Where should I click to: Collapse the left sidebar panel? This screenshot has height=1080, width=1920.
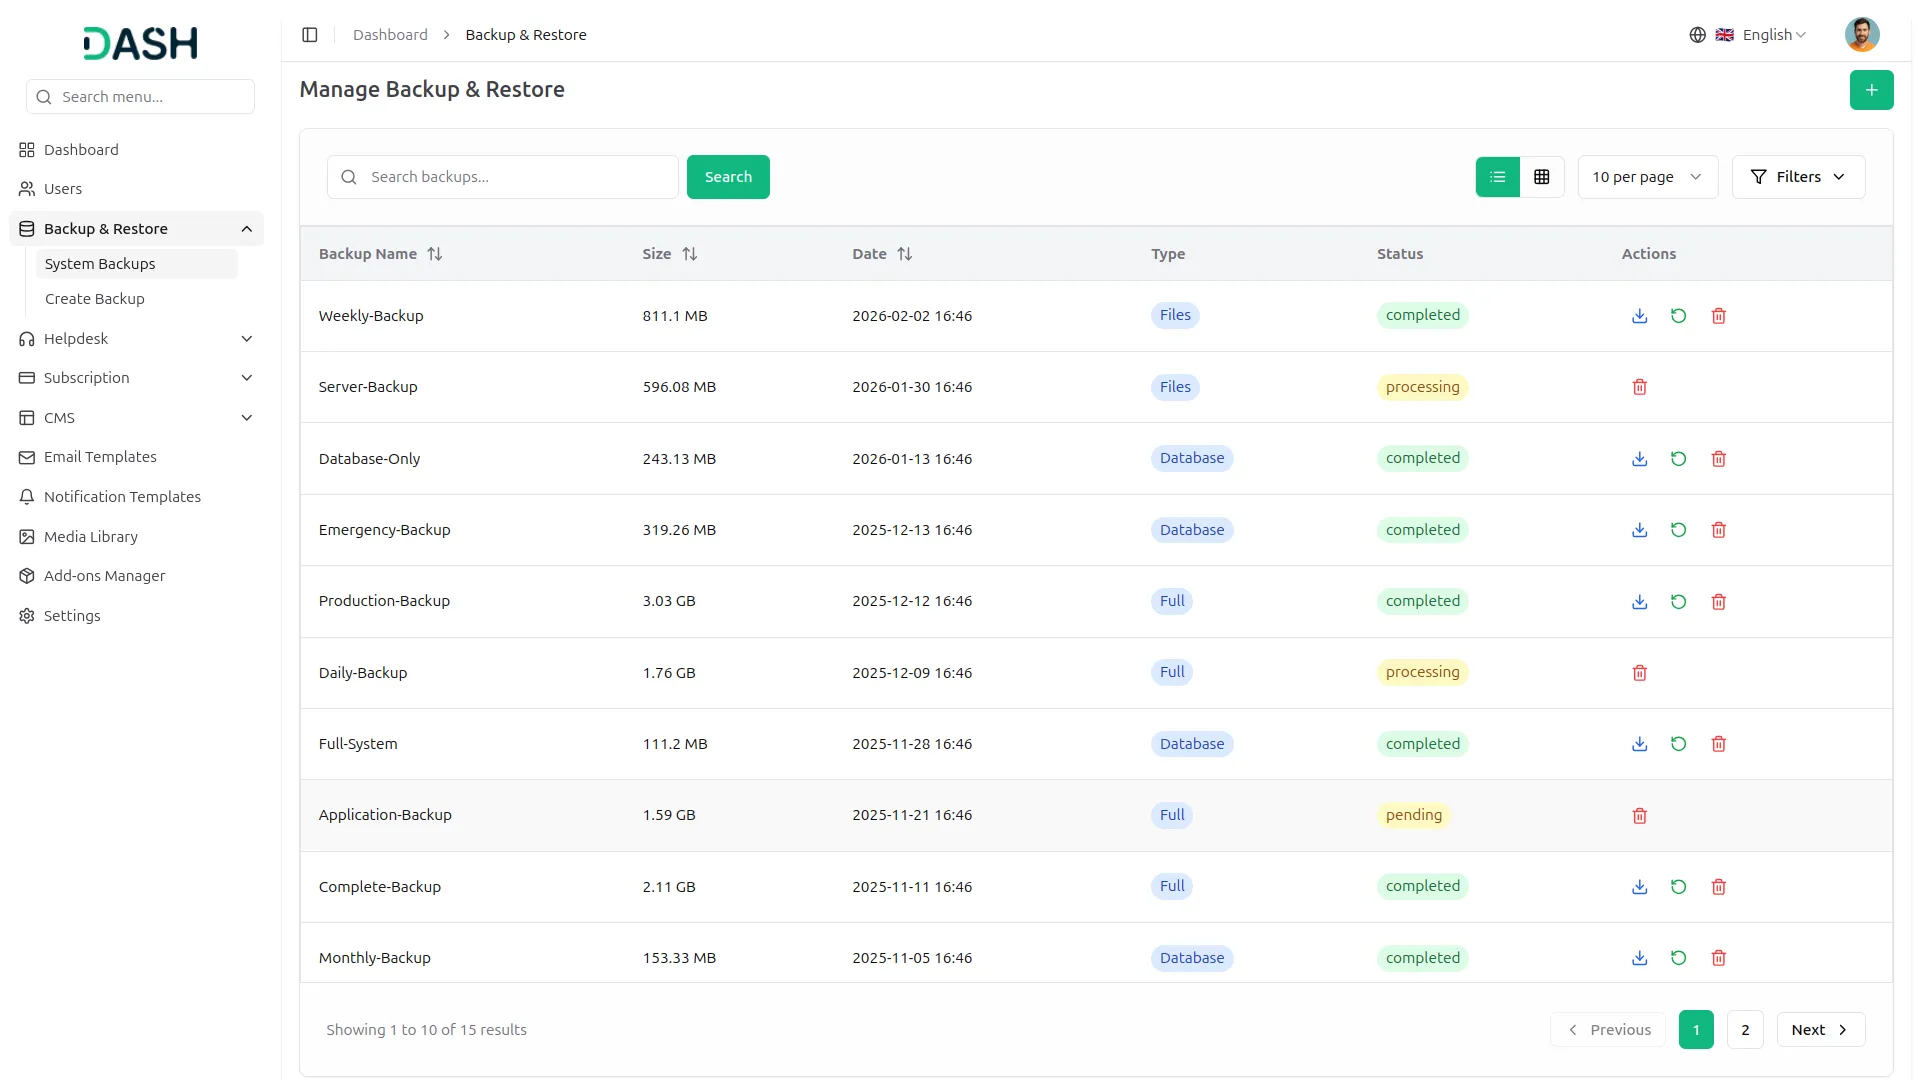coord(309,34)
